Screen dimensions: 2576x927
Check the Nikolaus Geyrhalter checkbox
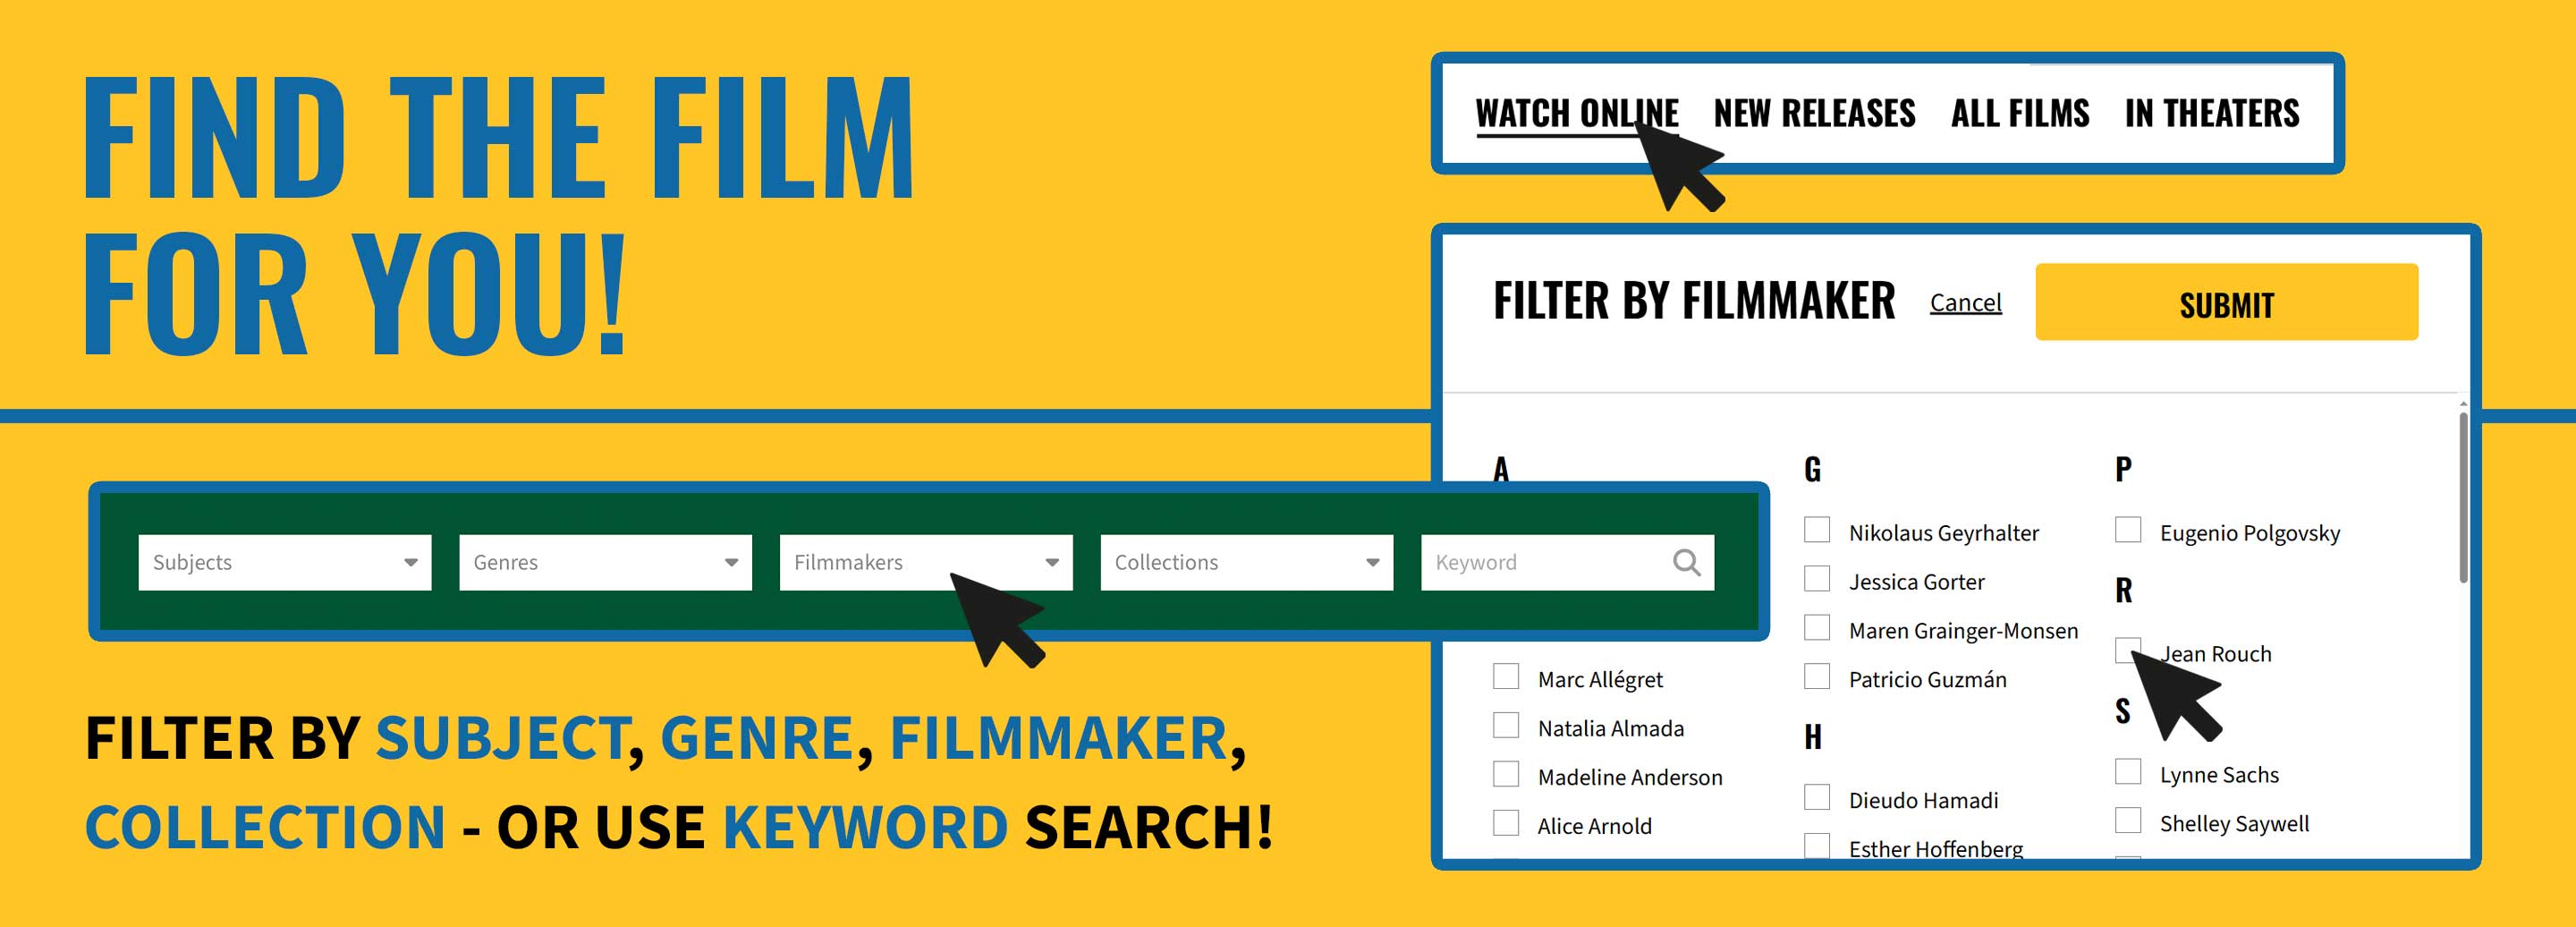tap(1817, 530)
